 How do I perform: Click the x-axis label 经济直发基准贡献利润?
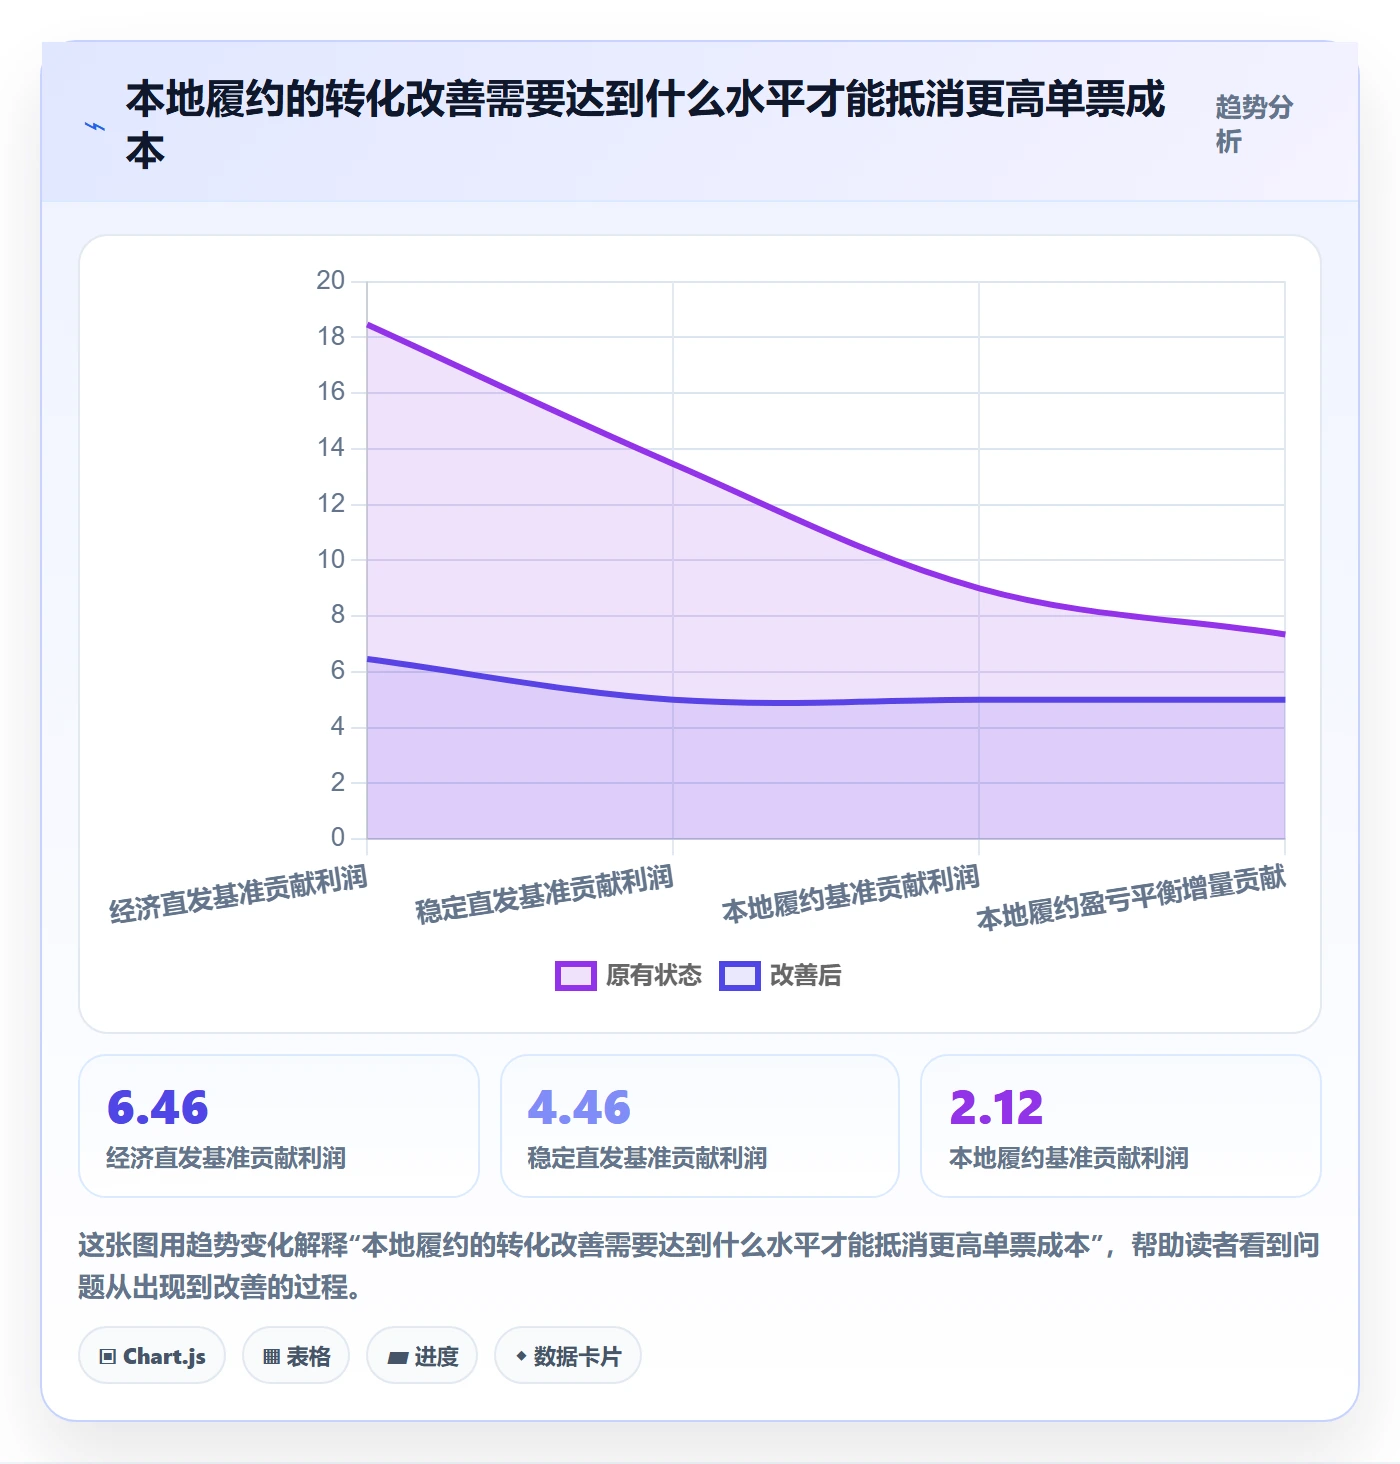(239, 895)
